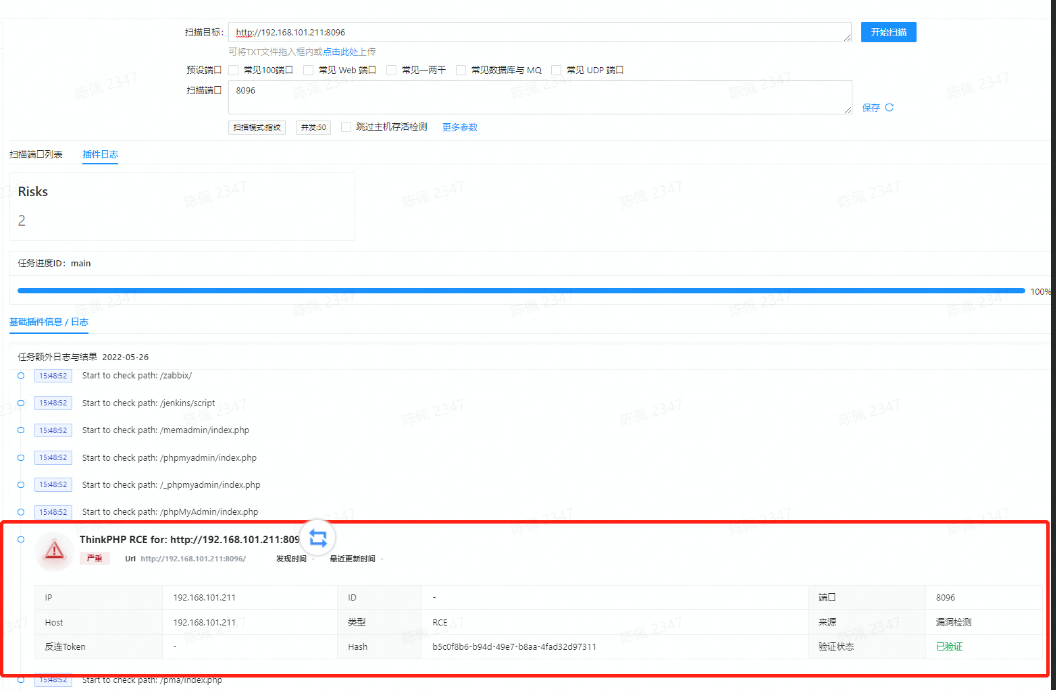Enable the 常见100端口 checkbox
Viewport: 1056px width, 690px height.
234,70
